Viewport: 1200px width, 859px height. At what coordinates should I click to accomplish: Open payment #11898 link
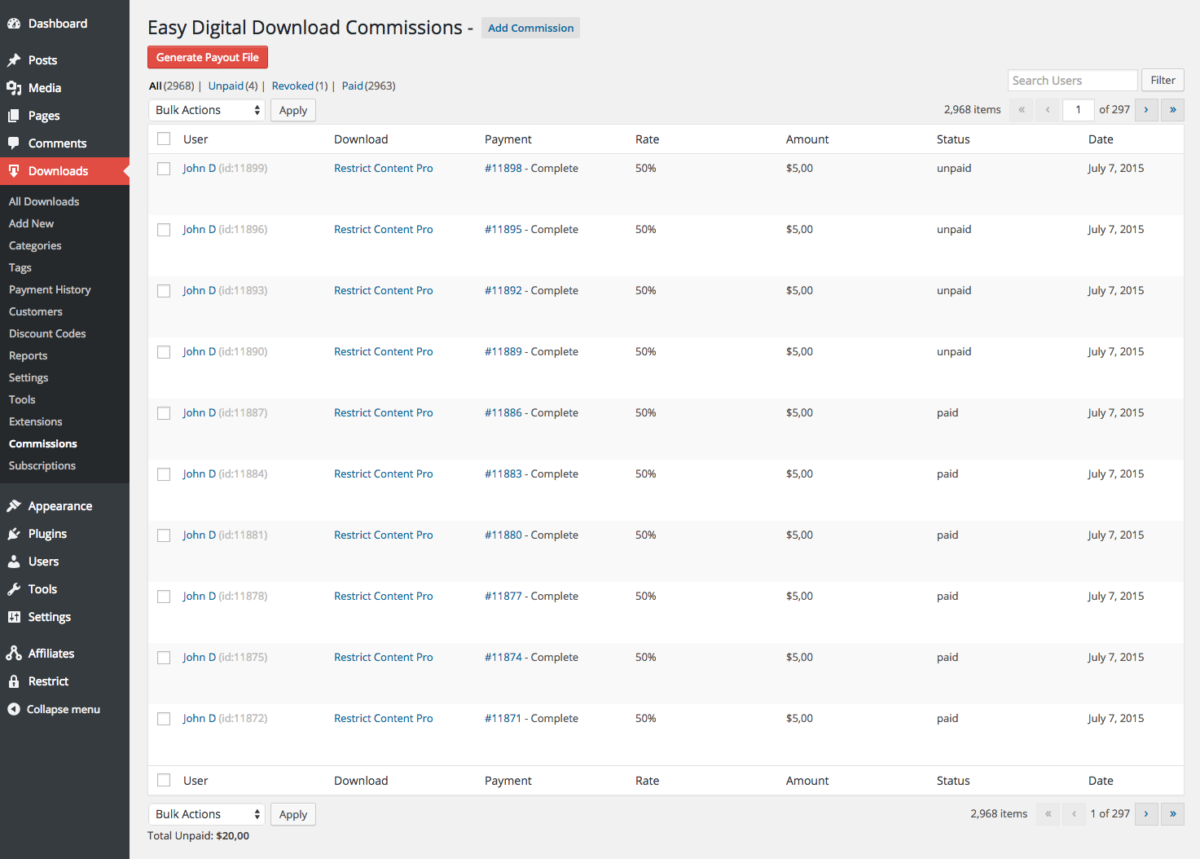tap(503, 168)
